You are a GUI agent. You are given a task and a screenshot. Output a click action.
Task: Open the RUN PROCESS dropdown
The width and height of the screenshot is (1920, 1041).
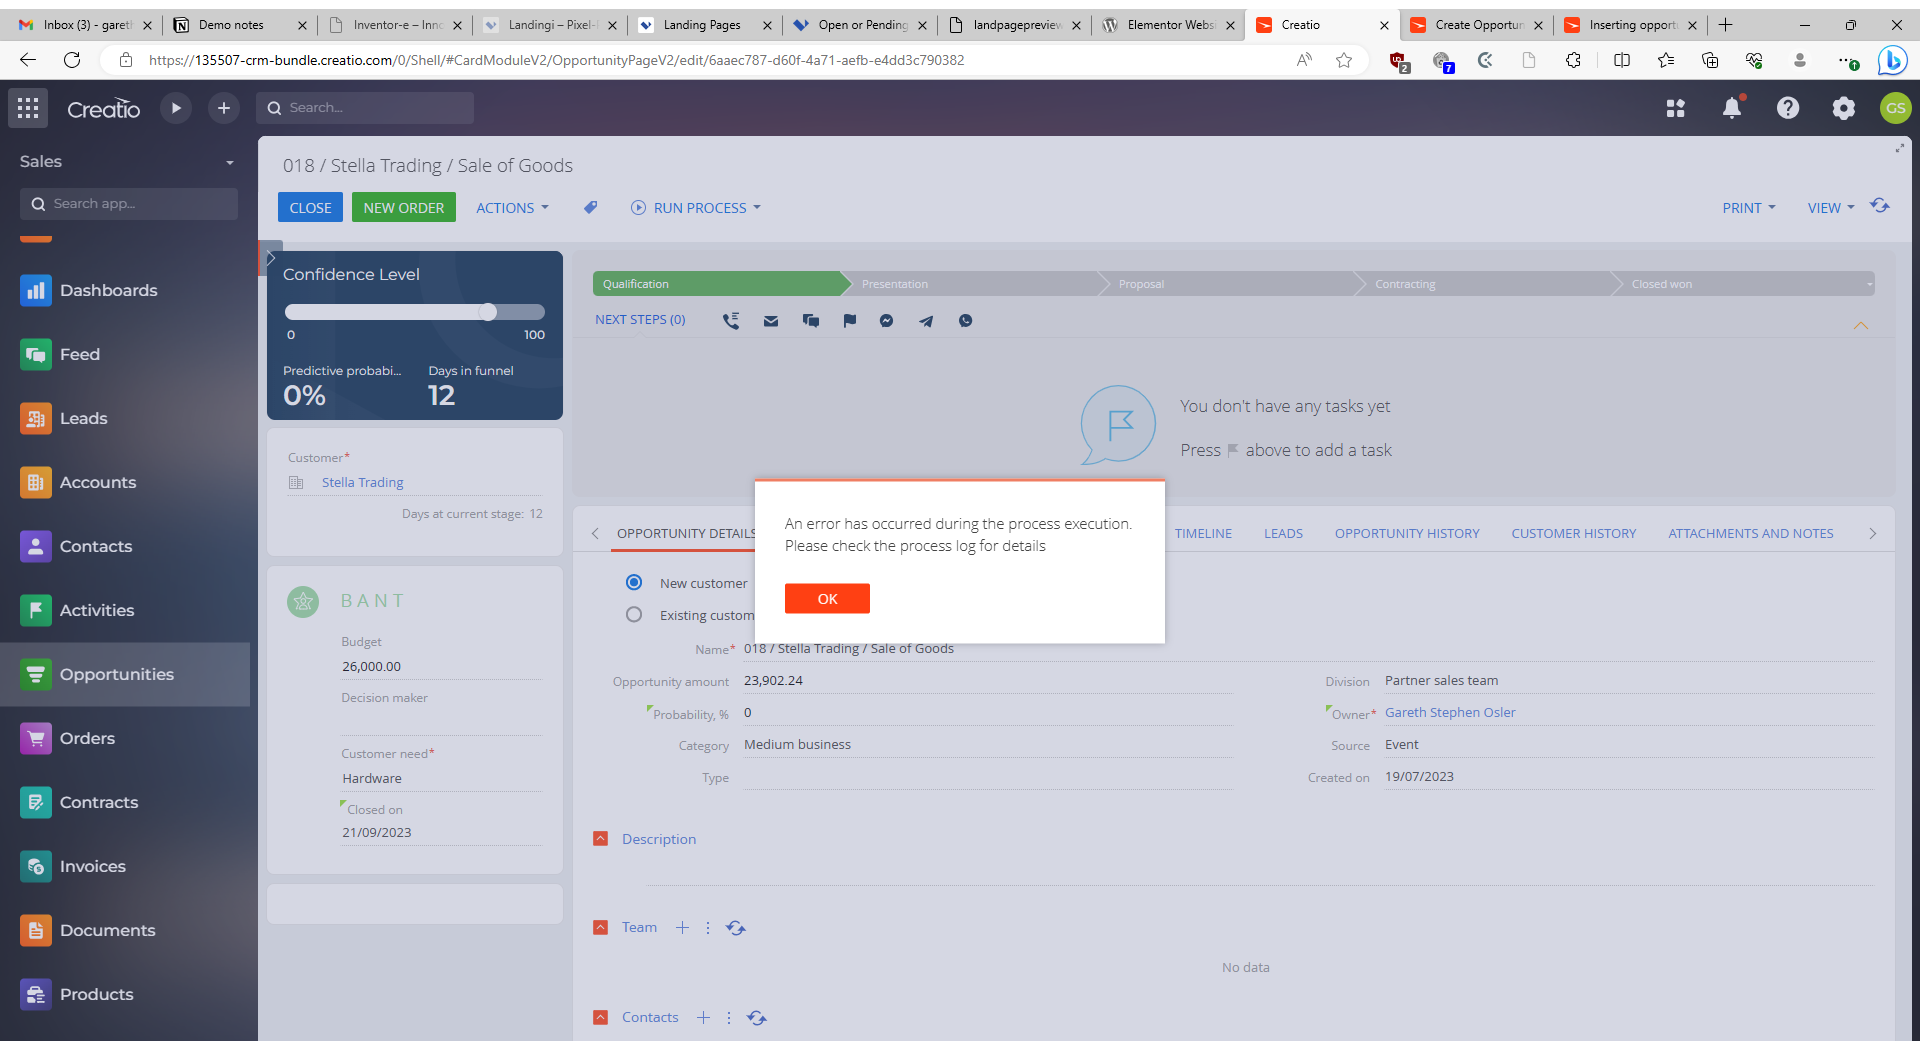tap(696, 208)
